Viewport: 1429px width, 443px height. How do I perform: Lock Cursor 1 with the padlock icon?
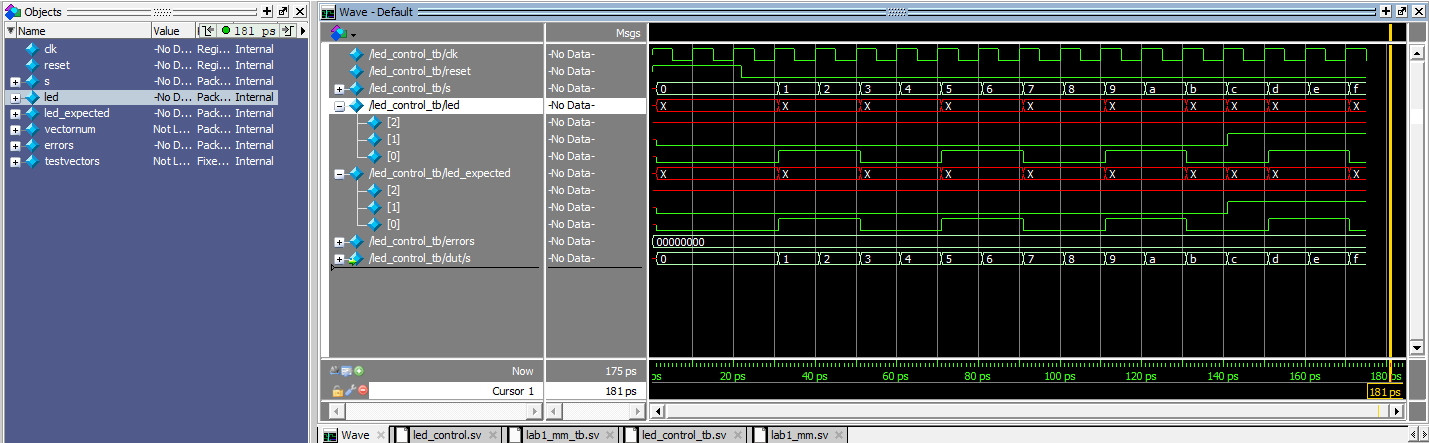point(338,390)
